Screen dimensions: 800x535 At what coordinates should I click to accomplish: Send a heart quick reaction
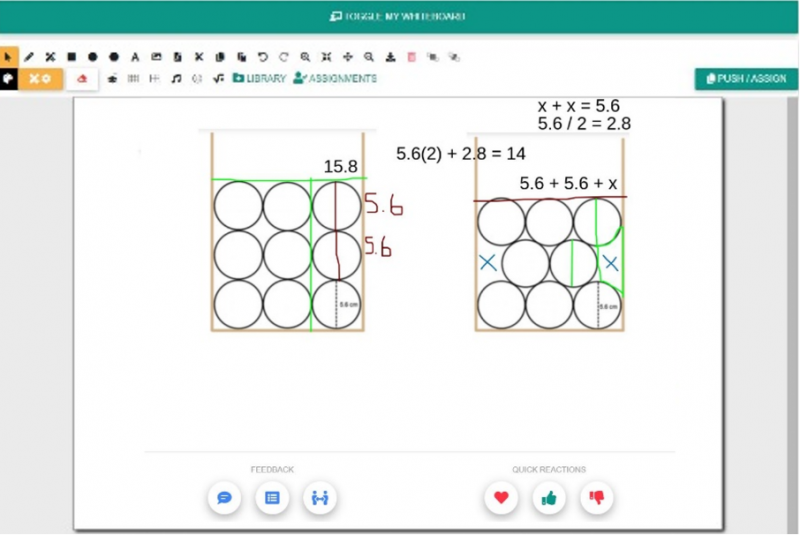(x=501, y=497)
